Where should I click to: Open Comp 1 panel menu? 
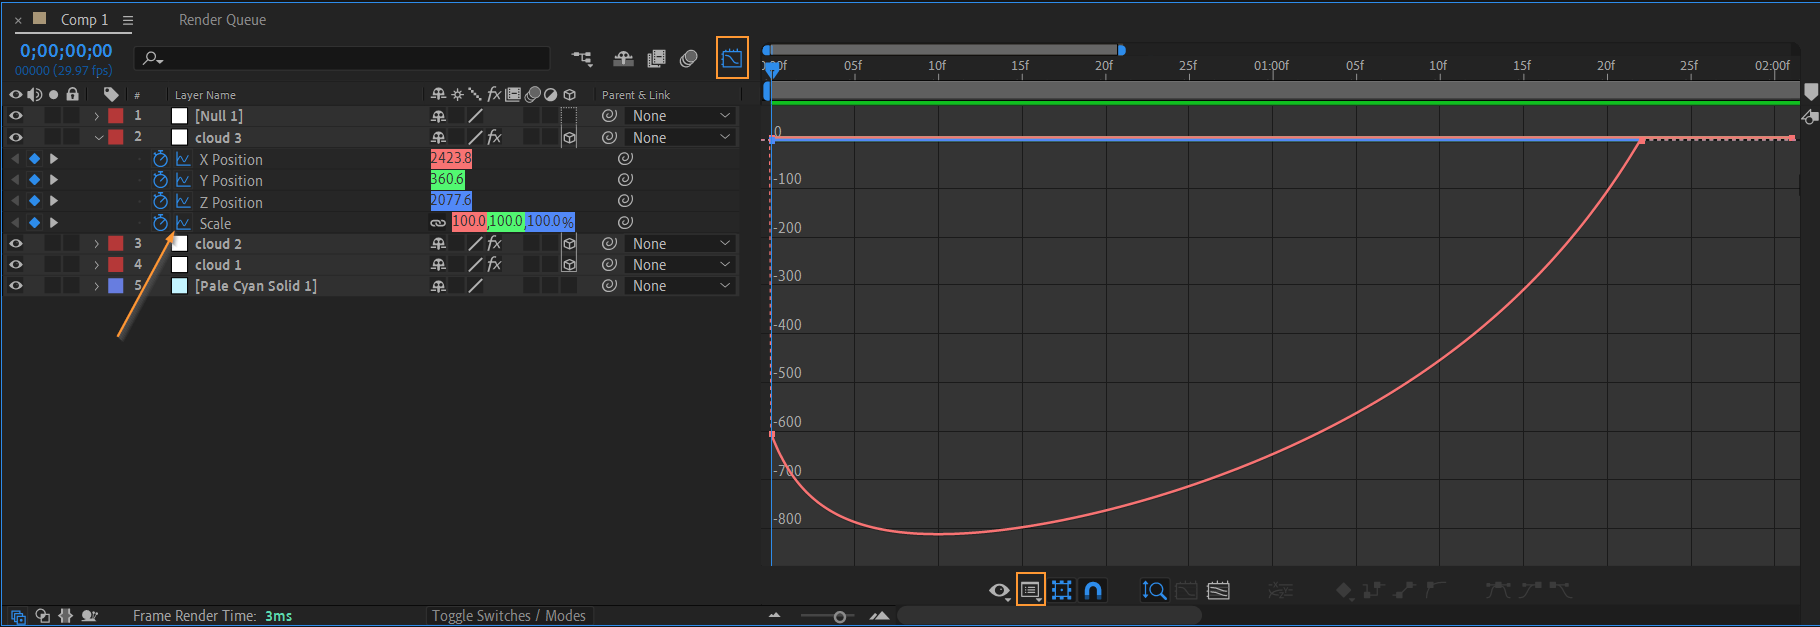pyautogui.click(x=128, y=20)
